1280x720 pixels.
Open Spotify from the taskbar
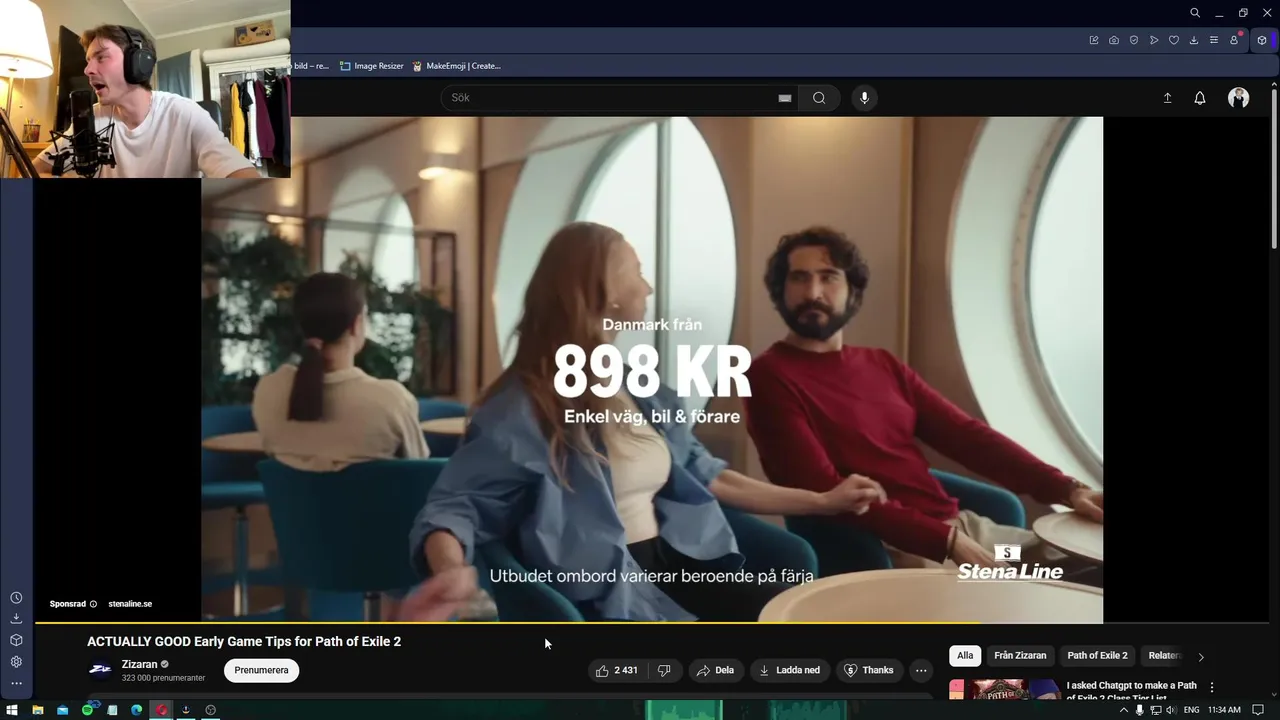point(87,710)
